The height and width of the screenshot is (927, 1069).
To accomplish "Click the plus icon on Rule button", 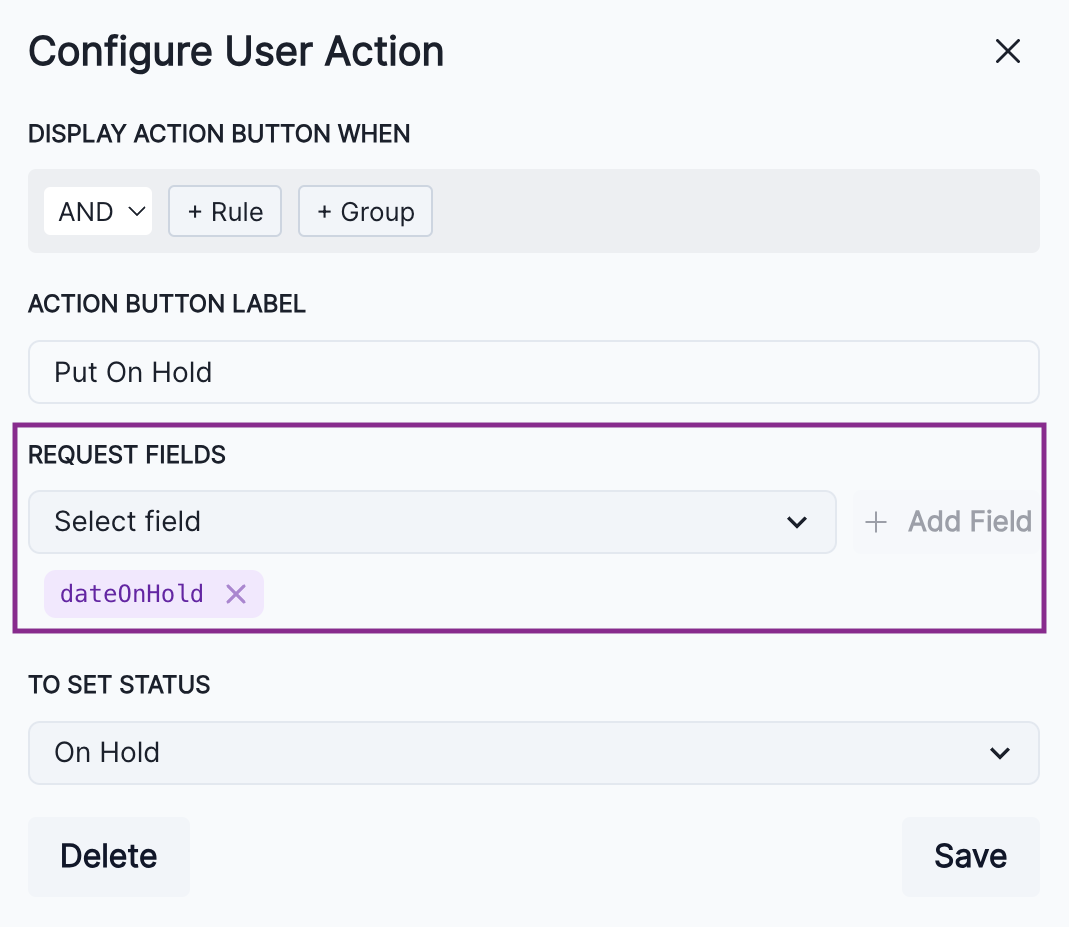I will 195,211.
